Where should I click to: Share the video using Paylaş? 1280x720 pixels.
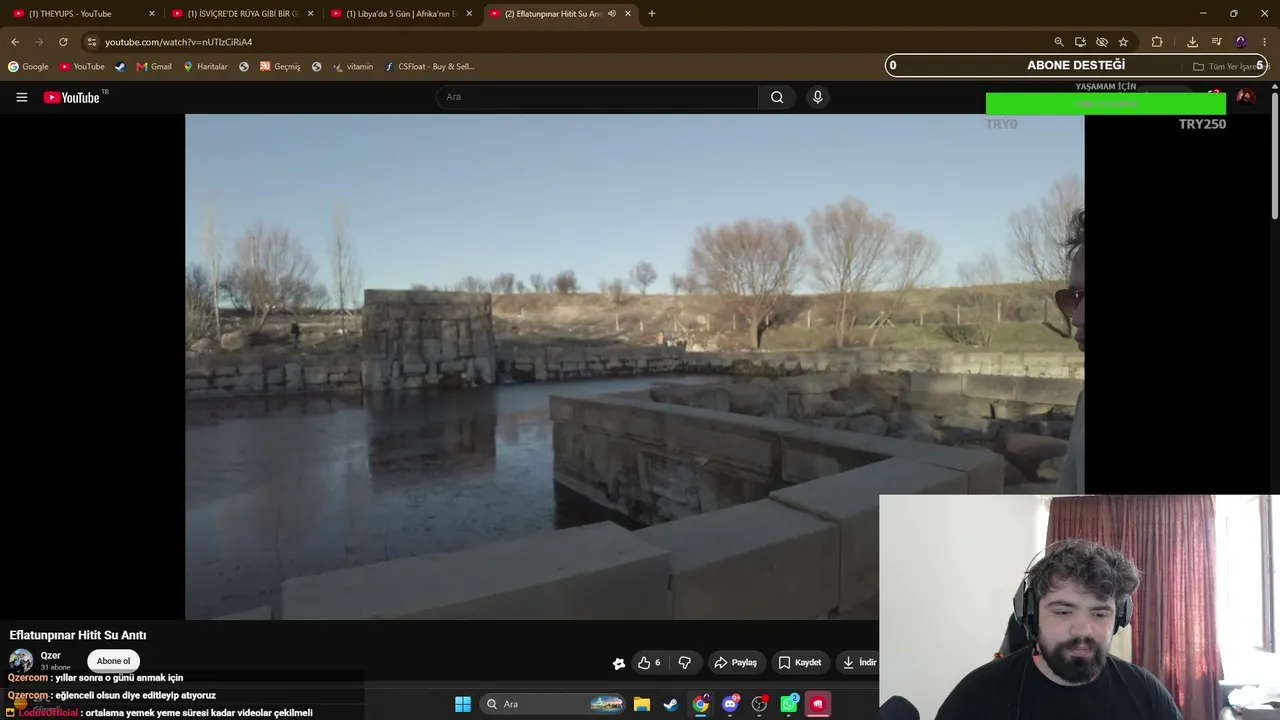point(735,662)
